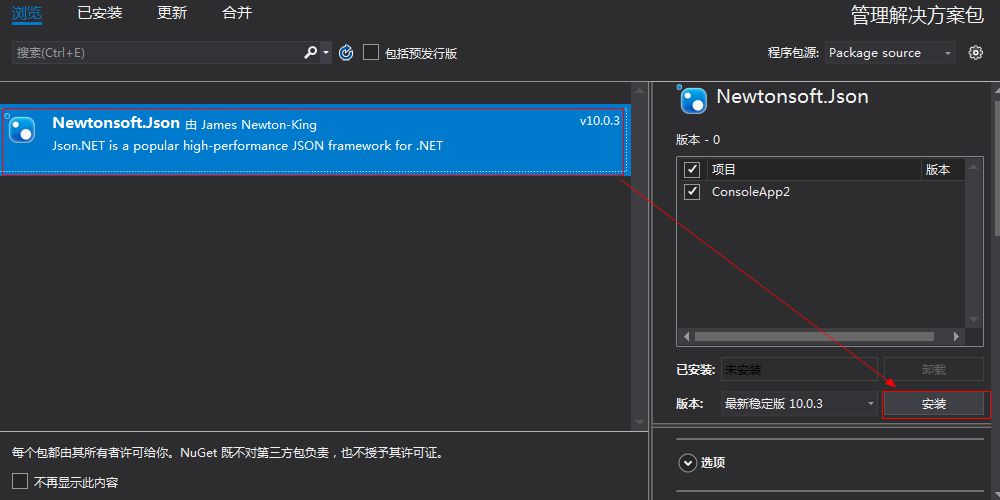Open the search history dropdown arrow
The width and height of the screenshot is (1000, 500).
326,52
